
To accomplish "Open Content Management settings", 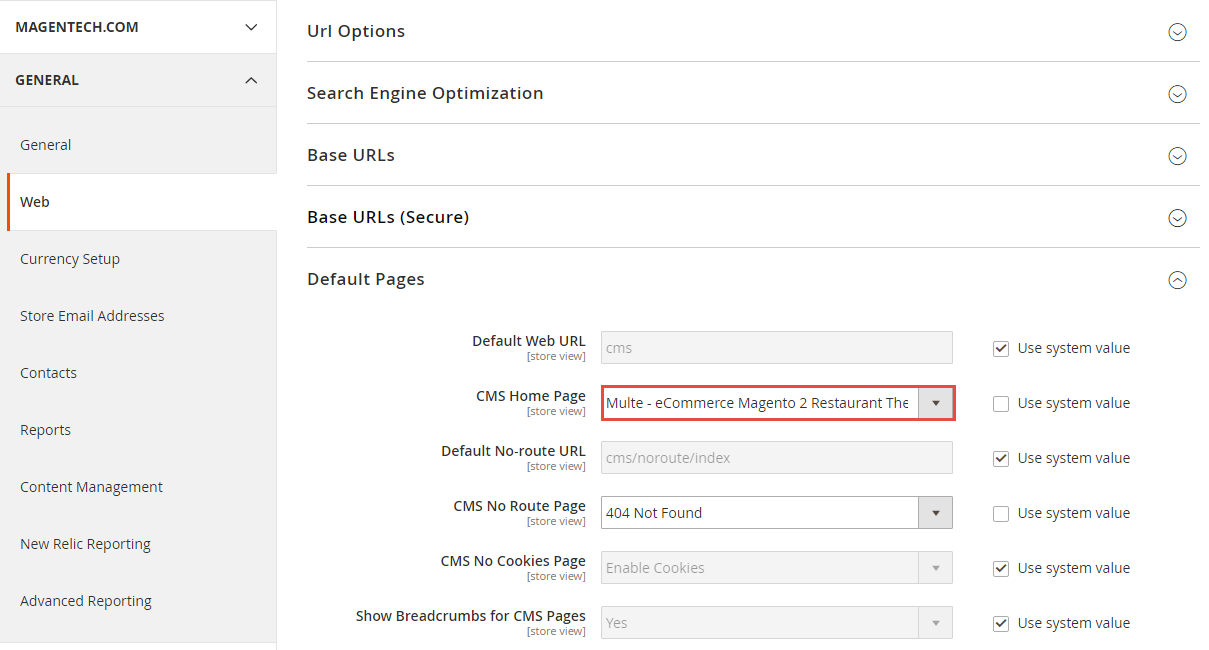I will [91, 487].
